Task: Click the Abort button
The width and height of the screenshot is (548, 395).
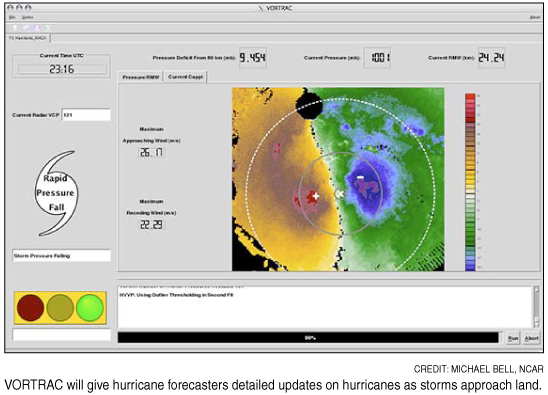Action: 531,338
